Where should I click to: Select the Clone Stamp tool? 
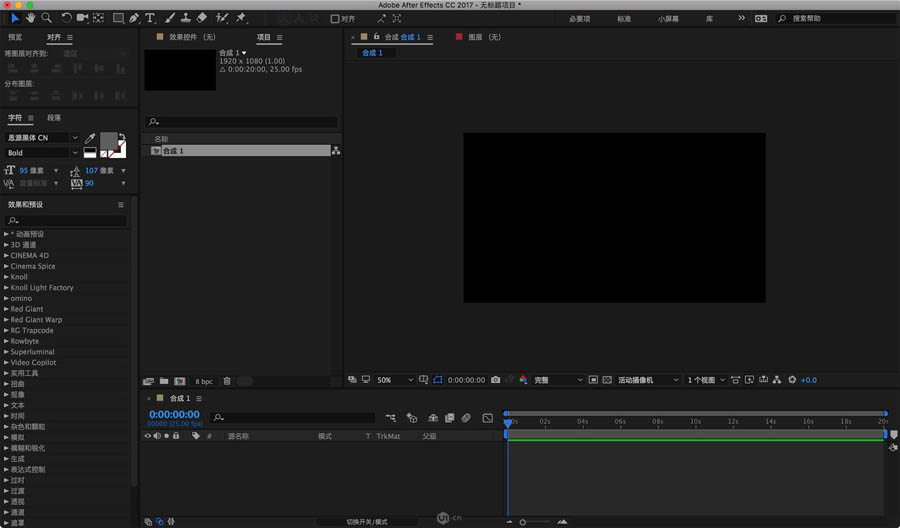click(x=186, y=18)
